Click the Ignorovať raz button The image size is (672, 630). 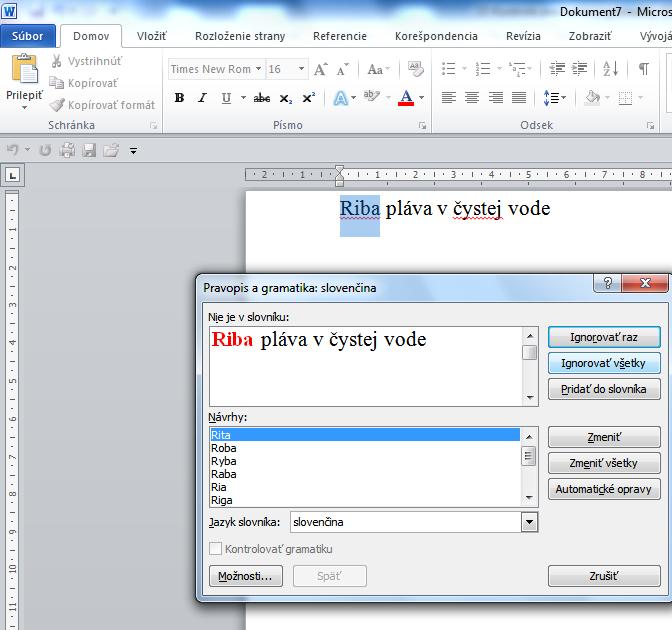[604, 337]
